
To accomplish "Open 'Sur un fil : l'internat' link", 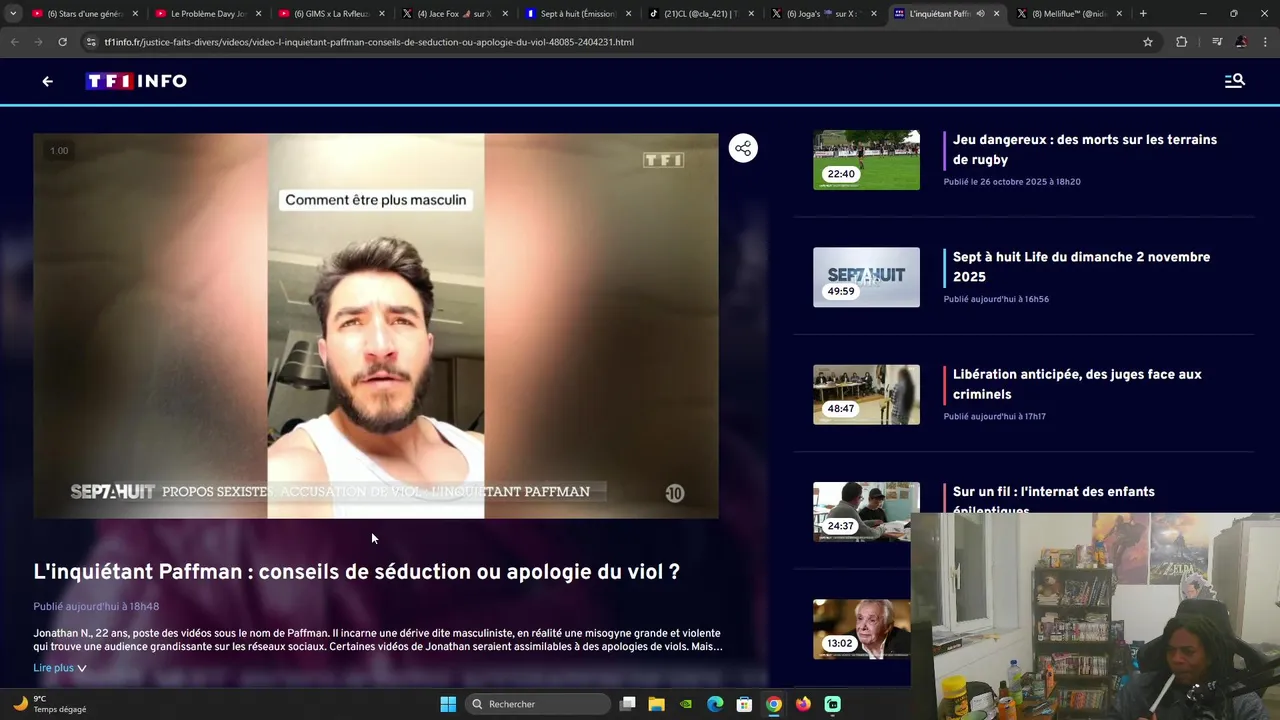I will pos(1054,497).
